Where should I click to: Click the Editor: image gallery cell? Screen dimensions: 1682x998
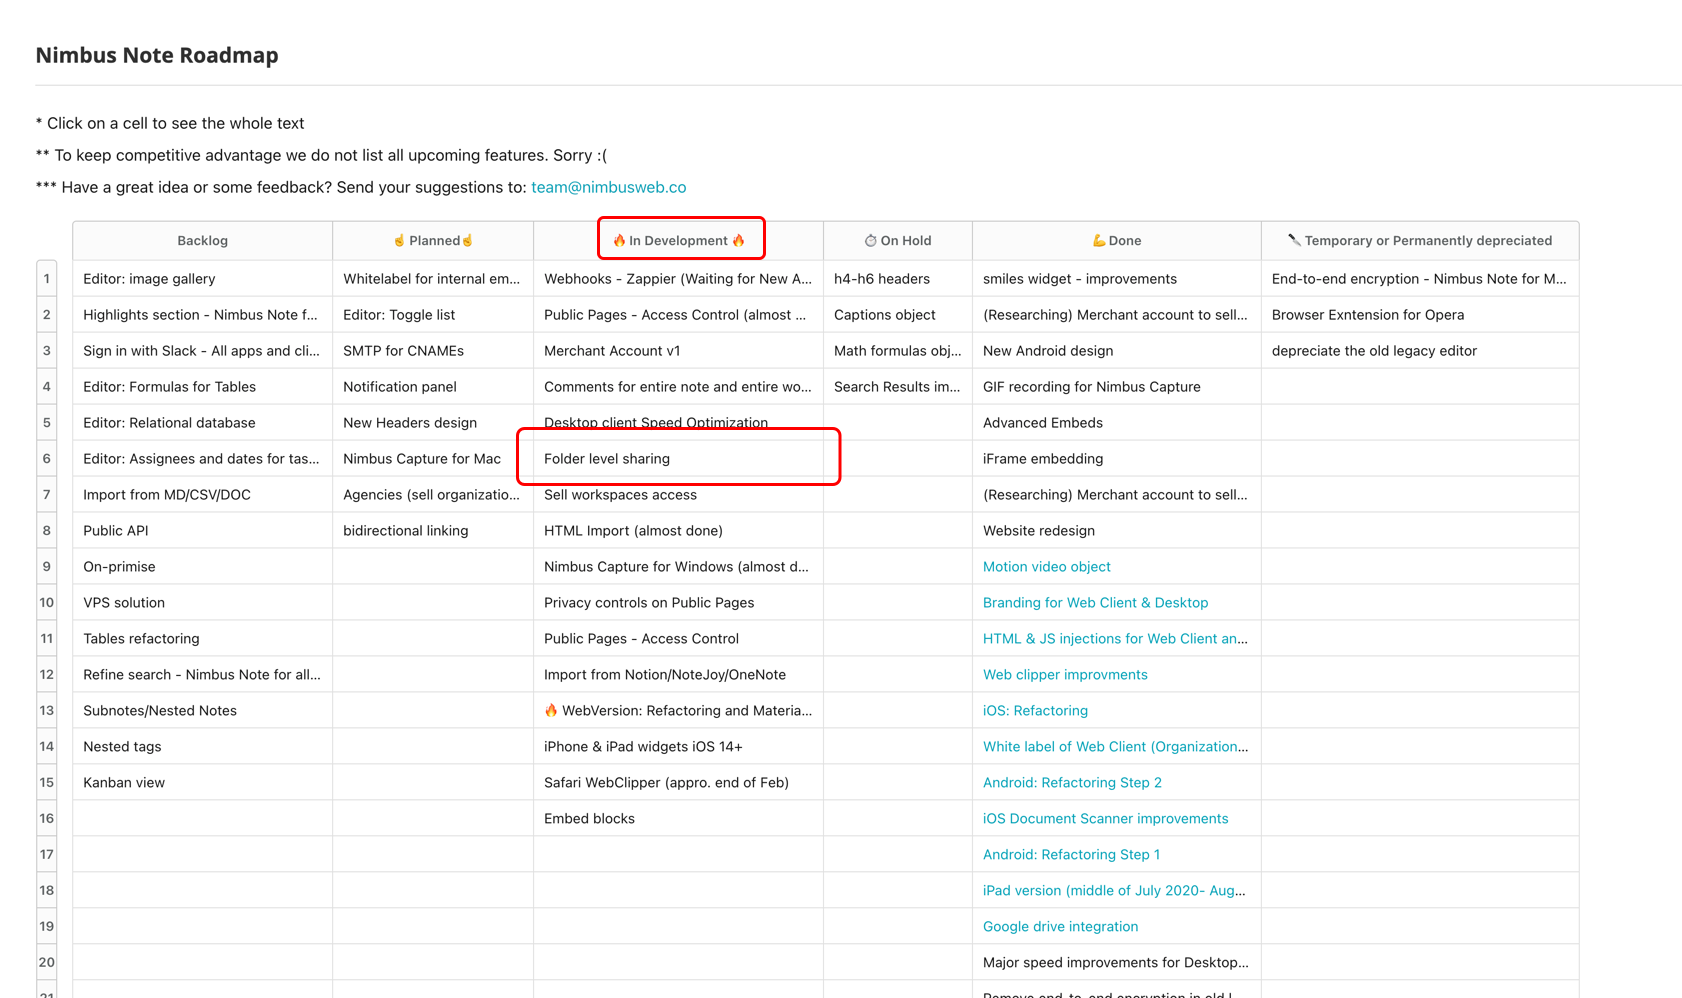point(203,279)
